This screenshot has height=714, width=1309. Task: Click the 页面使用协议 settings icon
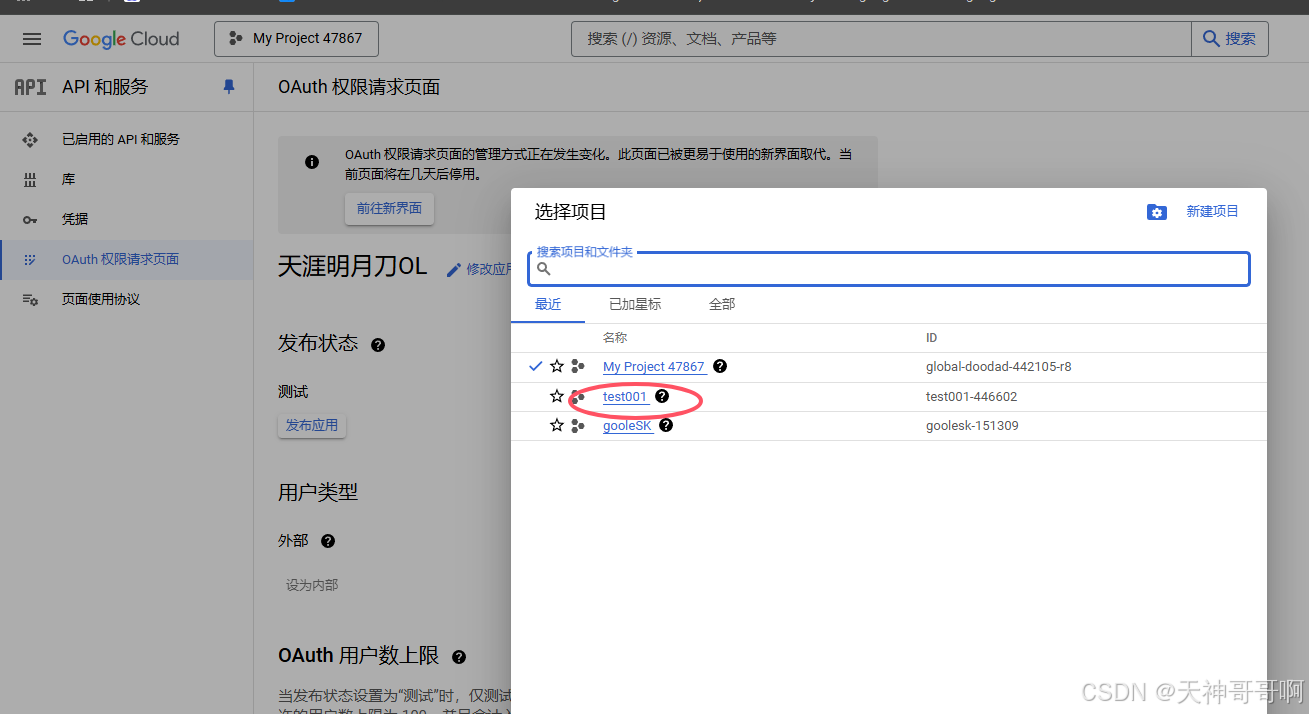(x=30, y=300)
